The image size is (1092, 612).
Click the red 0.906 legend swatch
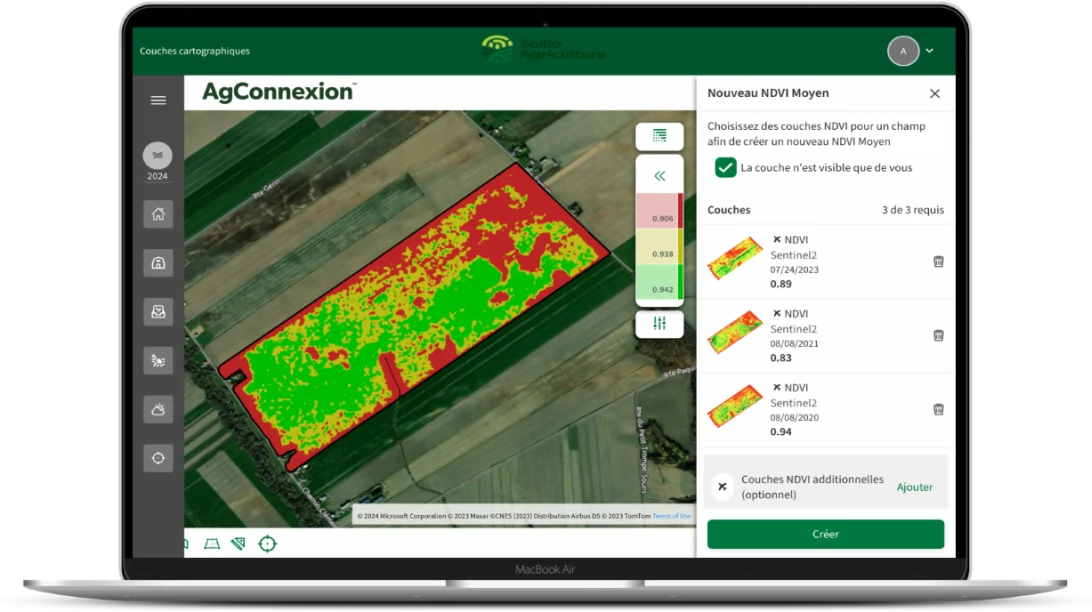pos(660,211)
